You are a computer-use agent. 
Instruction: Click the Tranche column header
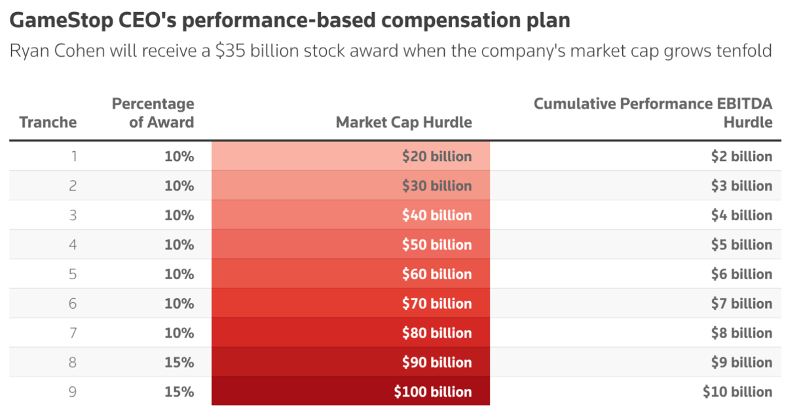click(x=48, y=122)
